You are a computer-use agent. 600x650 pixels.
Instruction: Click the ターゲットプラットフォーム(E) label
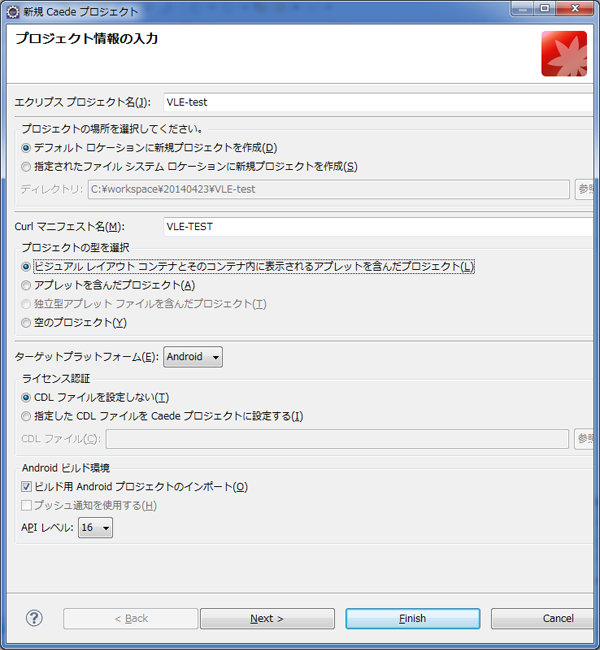tap(87, 357)
